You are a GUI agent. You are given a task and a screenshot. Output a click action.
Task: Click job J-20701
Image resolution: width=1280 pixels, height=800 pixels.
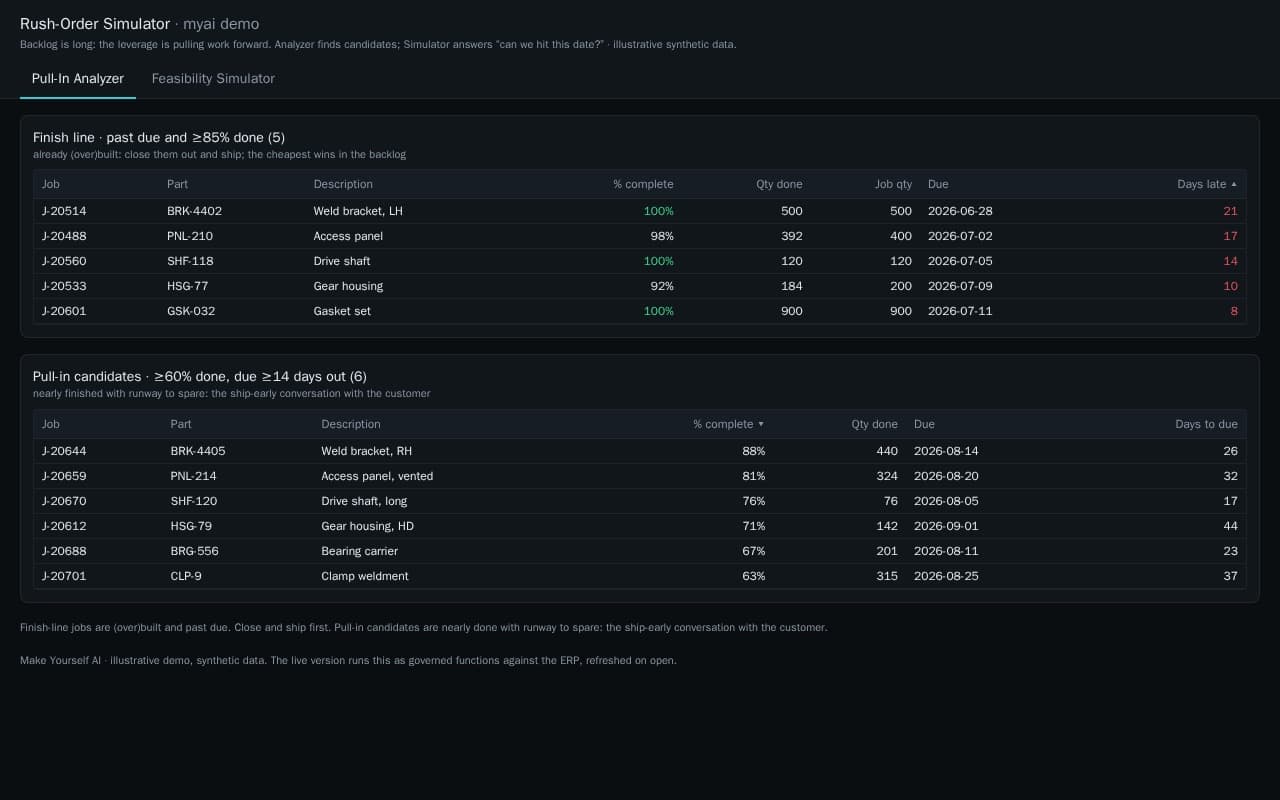64,576
